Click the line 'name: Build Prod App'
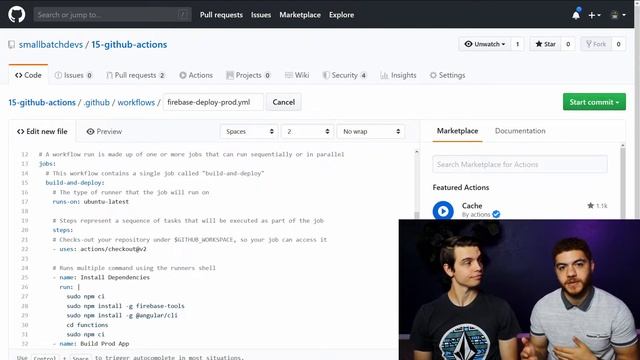 coord(91,344)
